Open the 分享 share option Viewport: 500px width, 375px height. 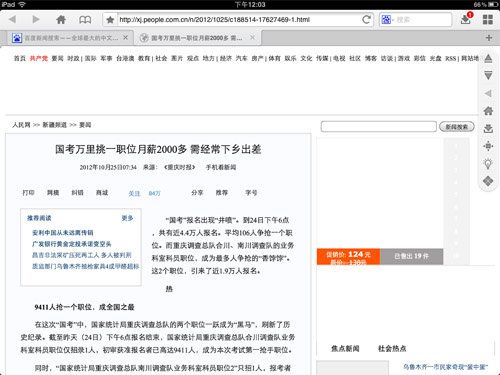(197, 193)
